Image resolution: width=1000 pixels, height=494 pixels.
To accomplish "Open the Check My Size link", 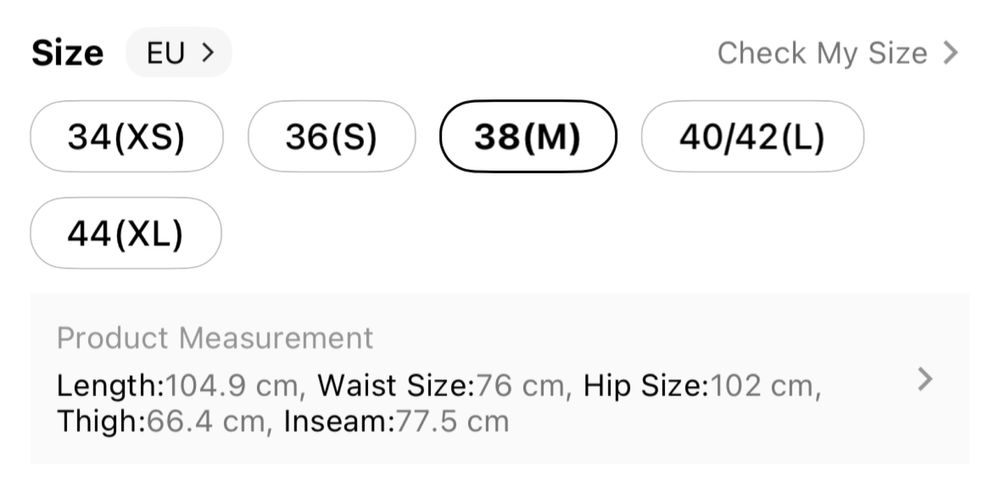I will pyautogui.click(x=822, y=53).
